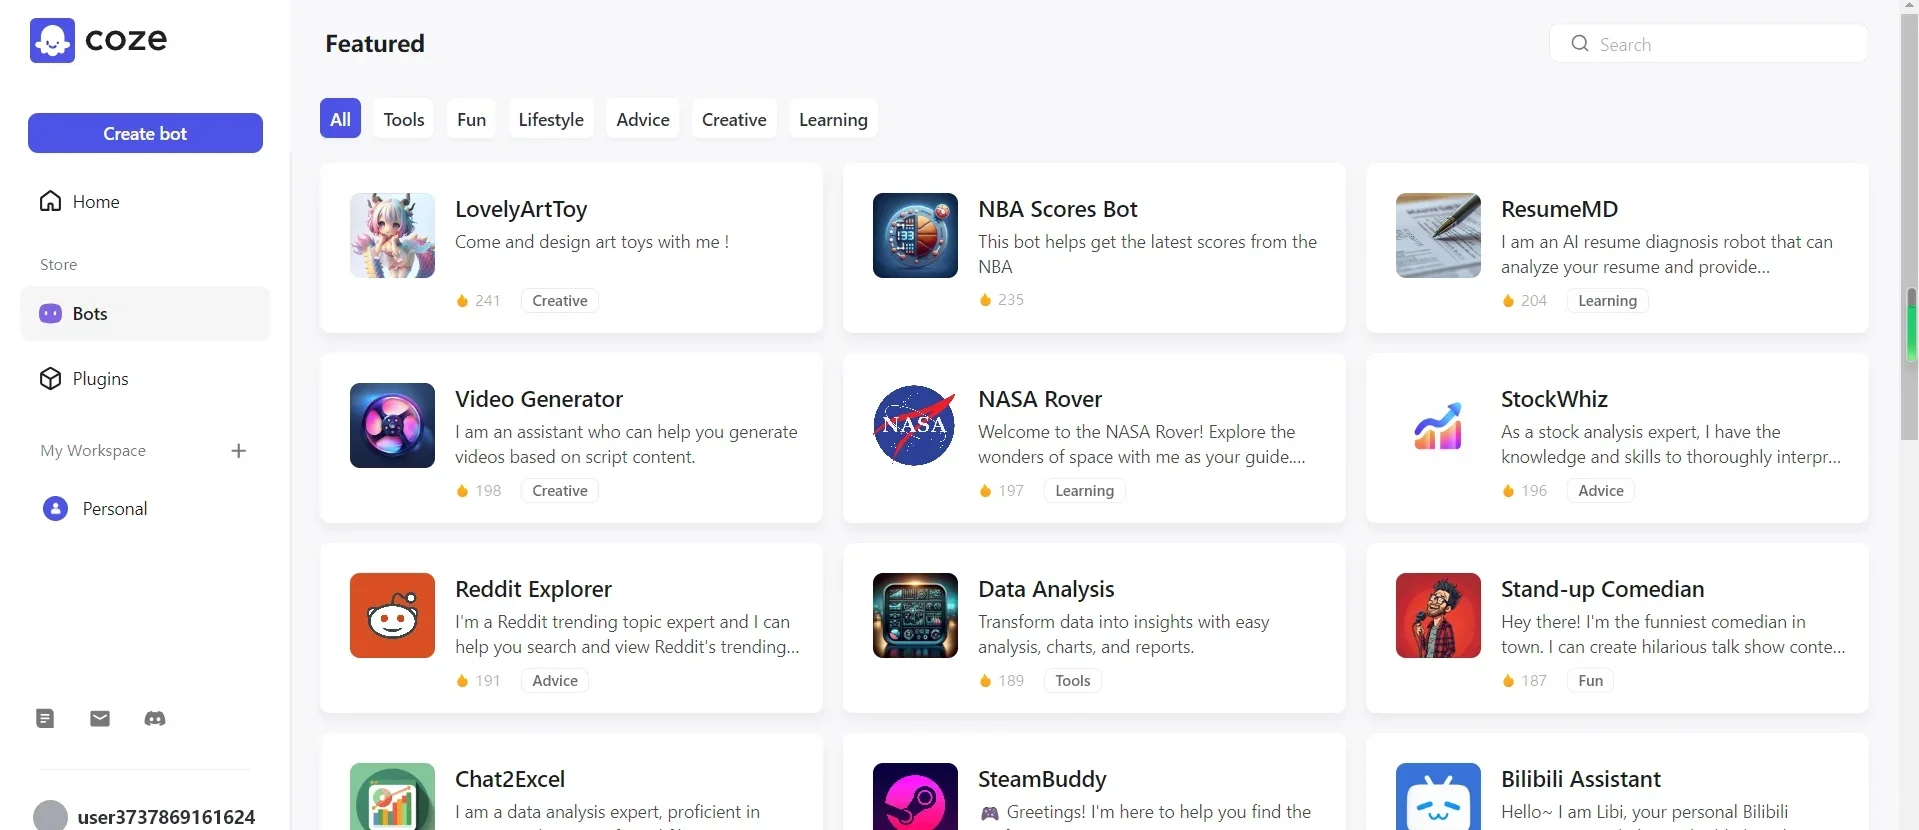Open the Reddit Explorer bot icon
This screenshot has height=830, width=1919.
(x=392, y=615)
